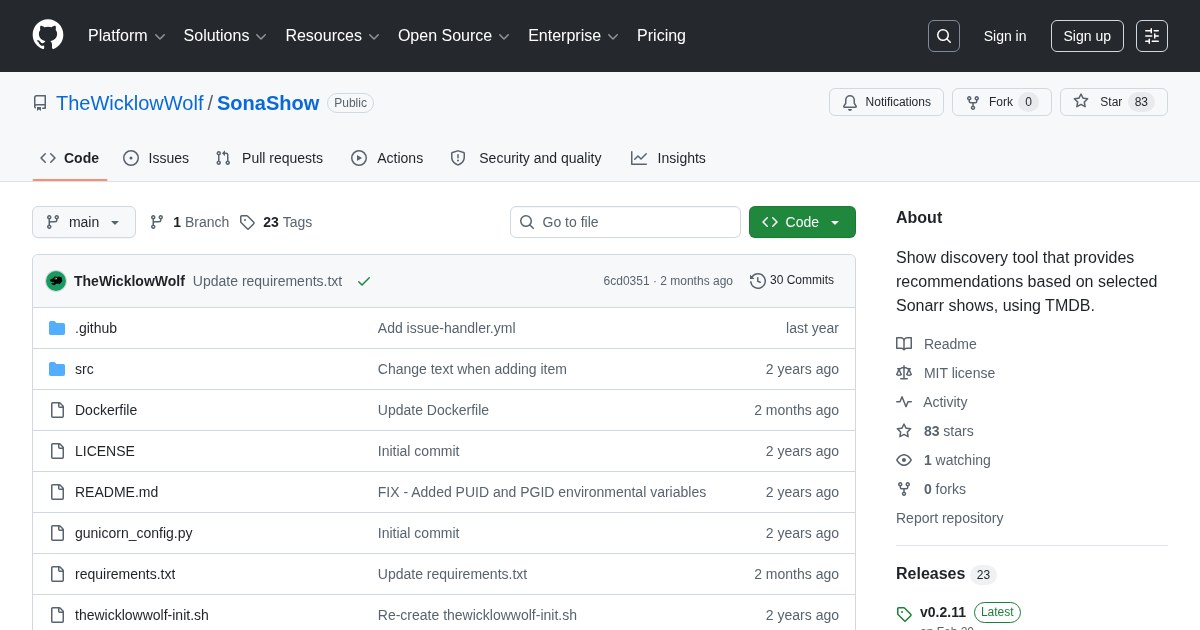Switch to the Actions tab
1200x630 pixels.
pos(387,158)
